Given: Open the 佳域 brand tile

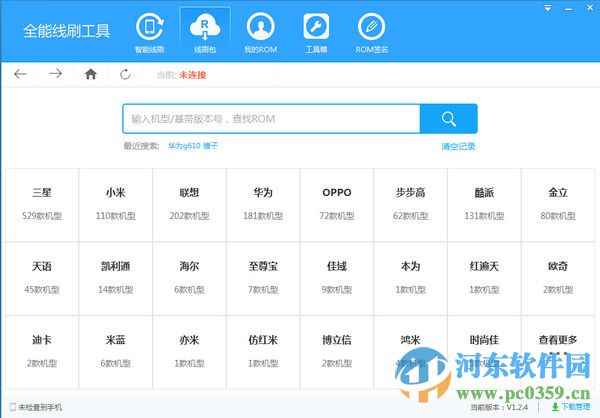Looking at the screenshot, I should (x=337, y=279).
